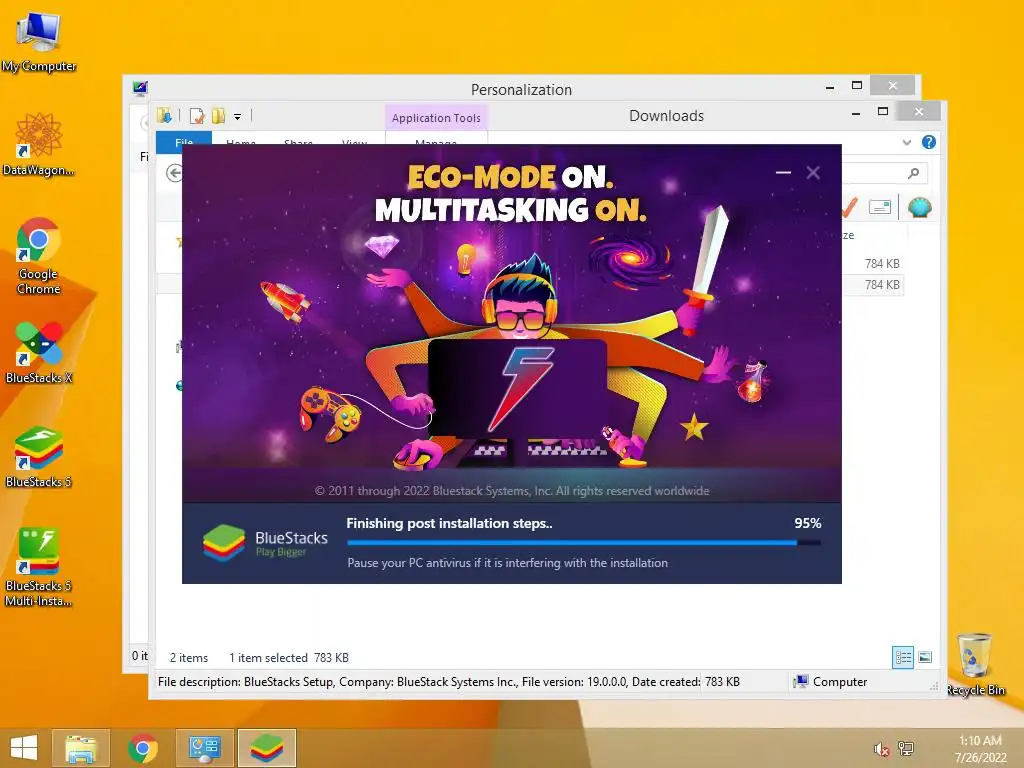The width and height of the screenshot is (1024, 768).
Task: Click the Windows Start button
Action: coord(24,748)
